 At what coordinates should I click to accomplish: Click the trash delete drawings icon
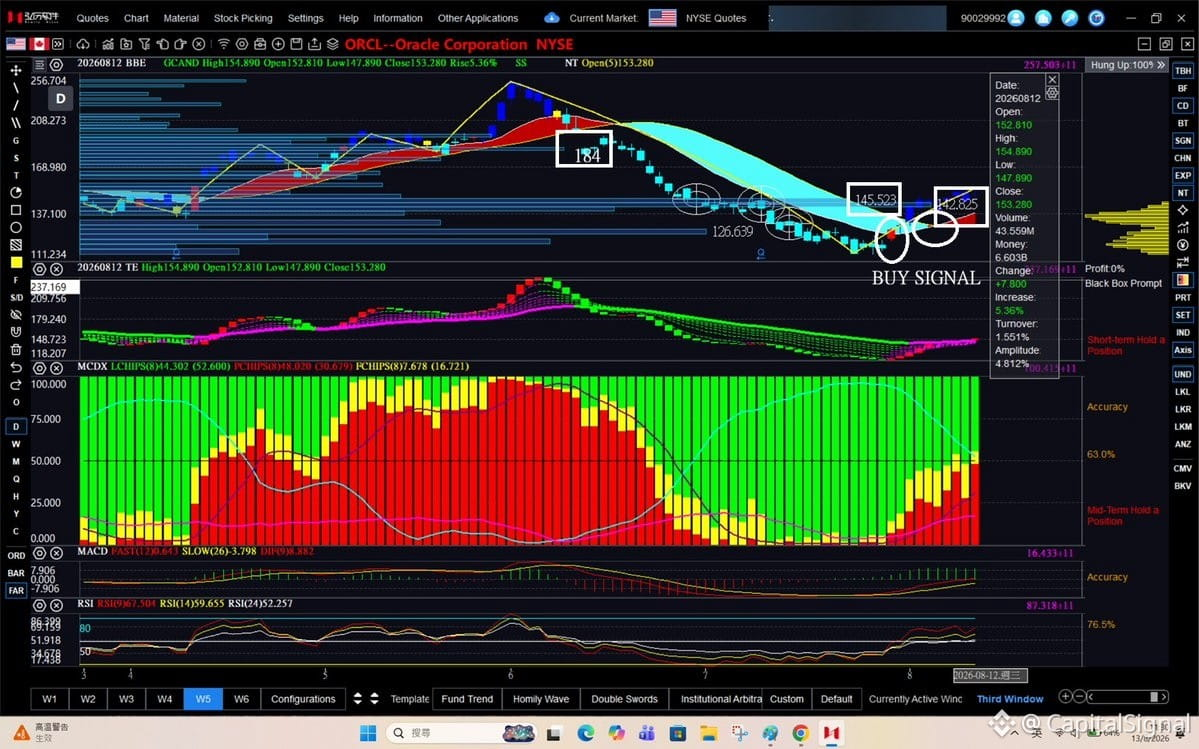16,349
